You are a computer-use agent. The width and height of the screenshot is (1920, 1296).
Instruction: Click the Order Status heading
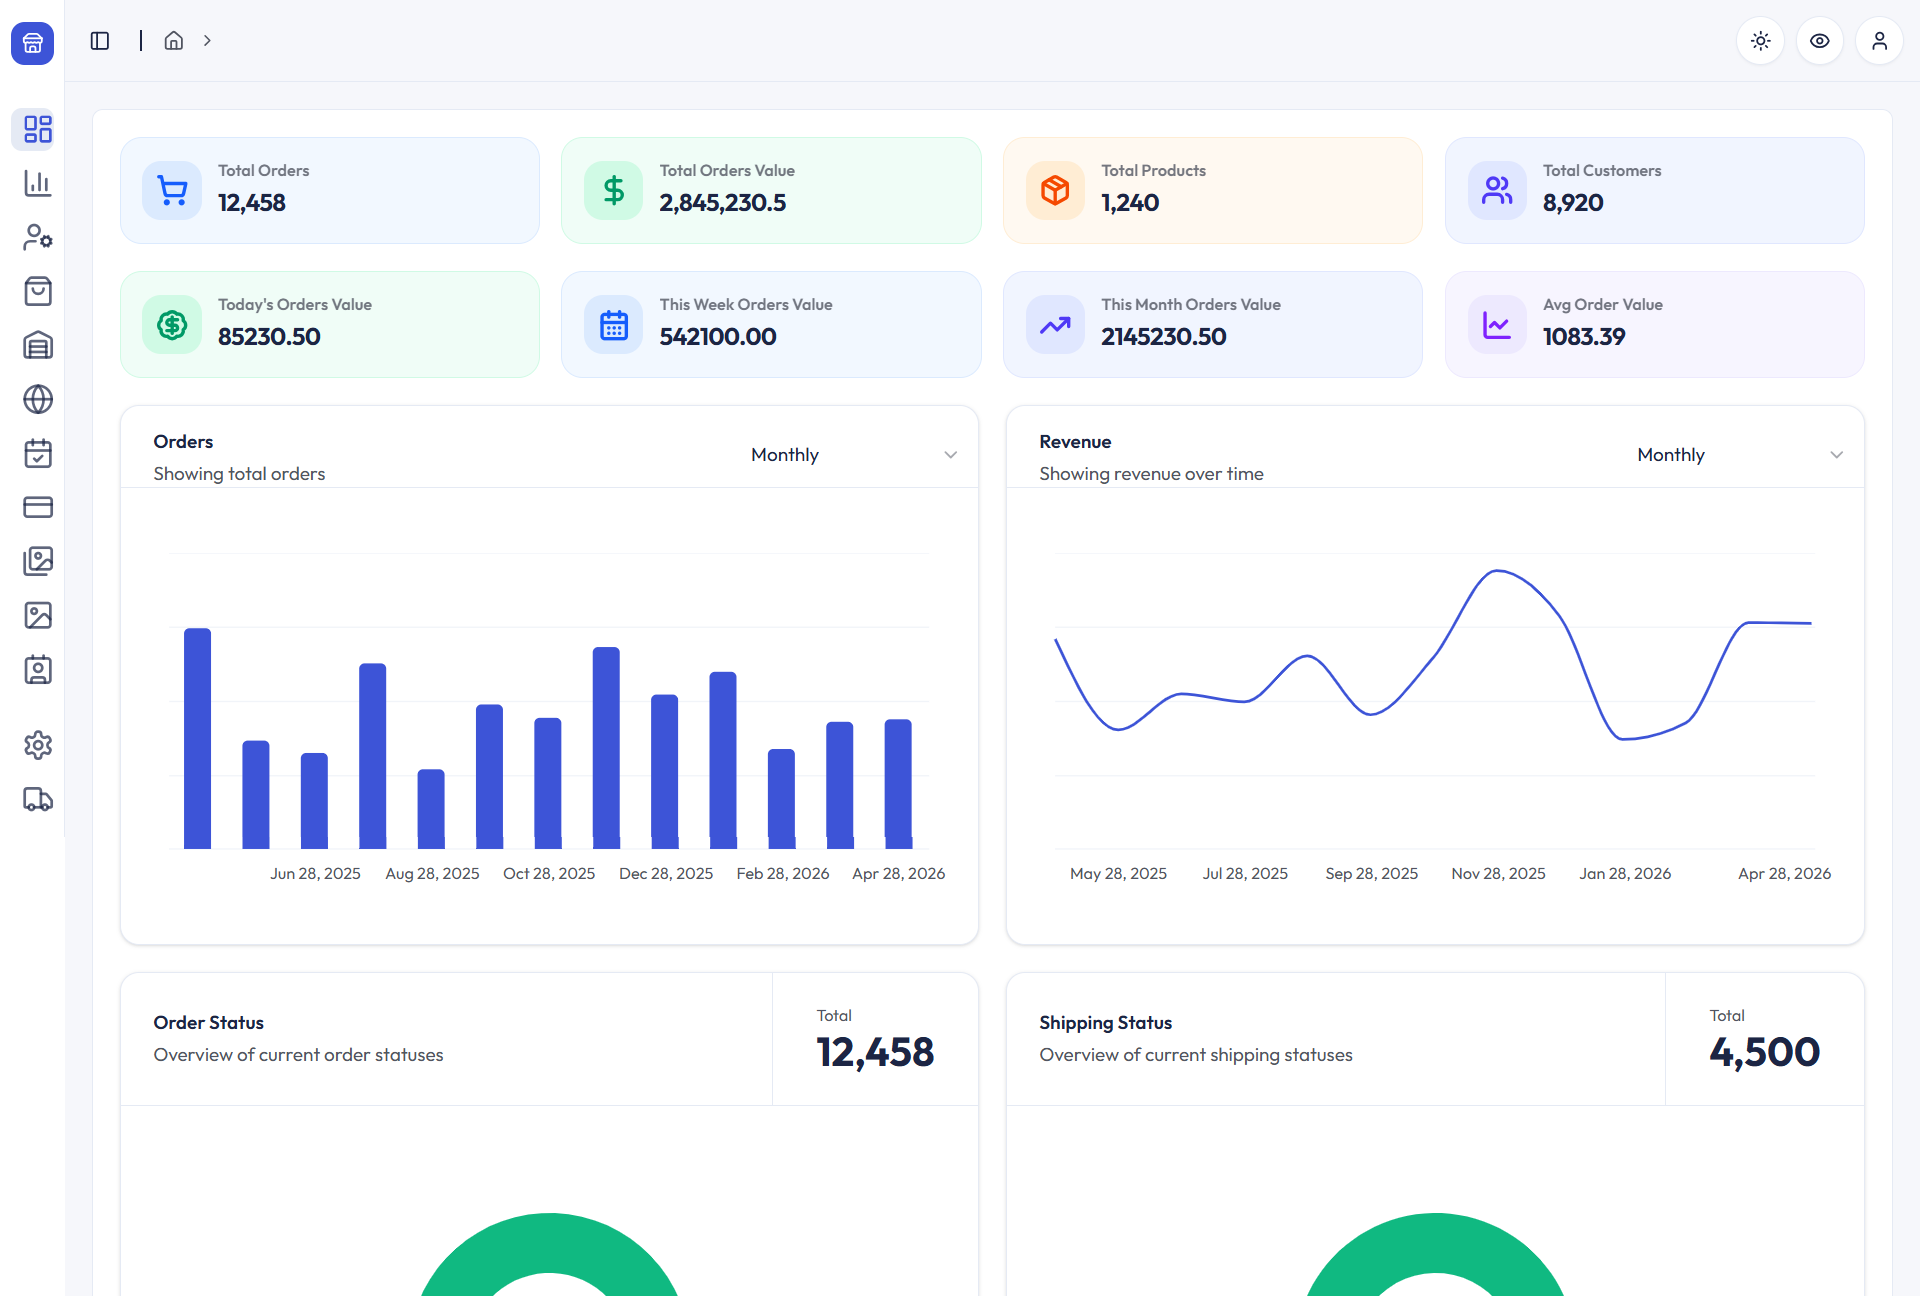pos(209,1023)
